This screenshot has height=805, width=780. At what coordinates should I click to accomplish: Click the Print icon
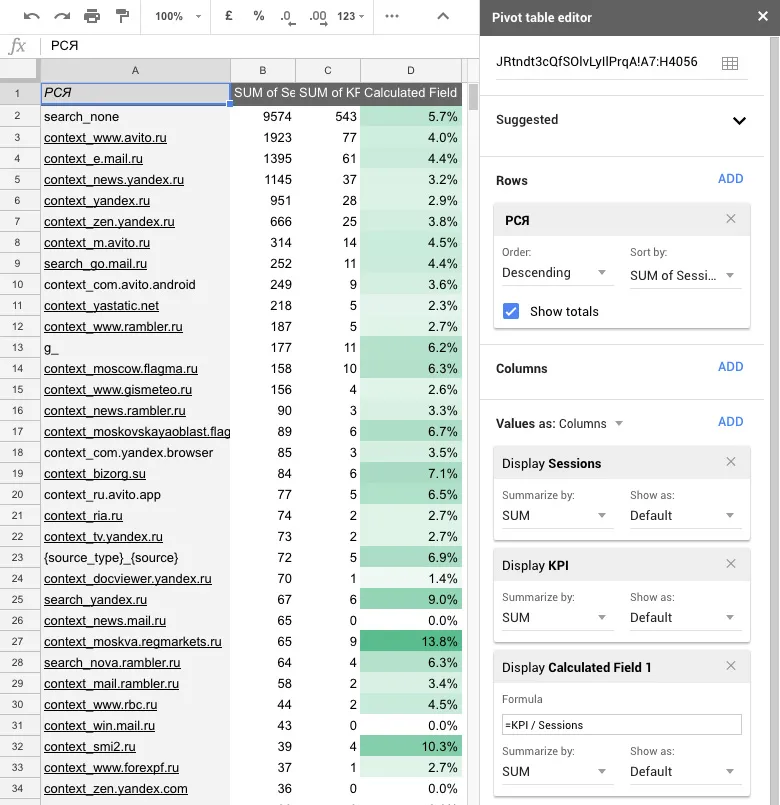point(92,16)
